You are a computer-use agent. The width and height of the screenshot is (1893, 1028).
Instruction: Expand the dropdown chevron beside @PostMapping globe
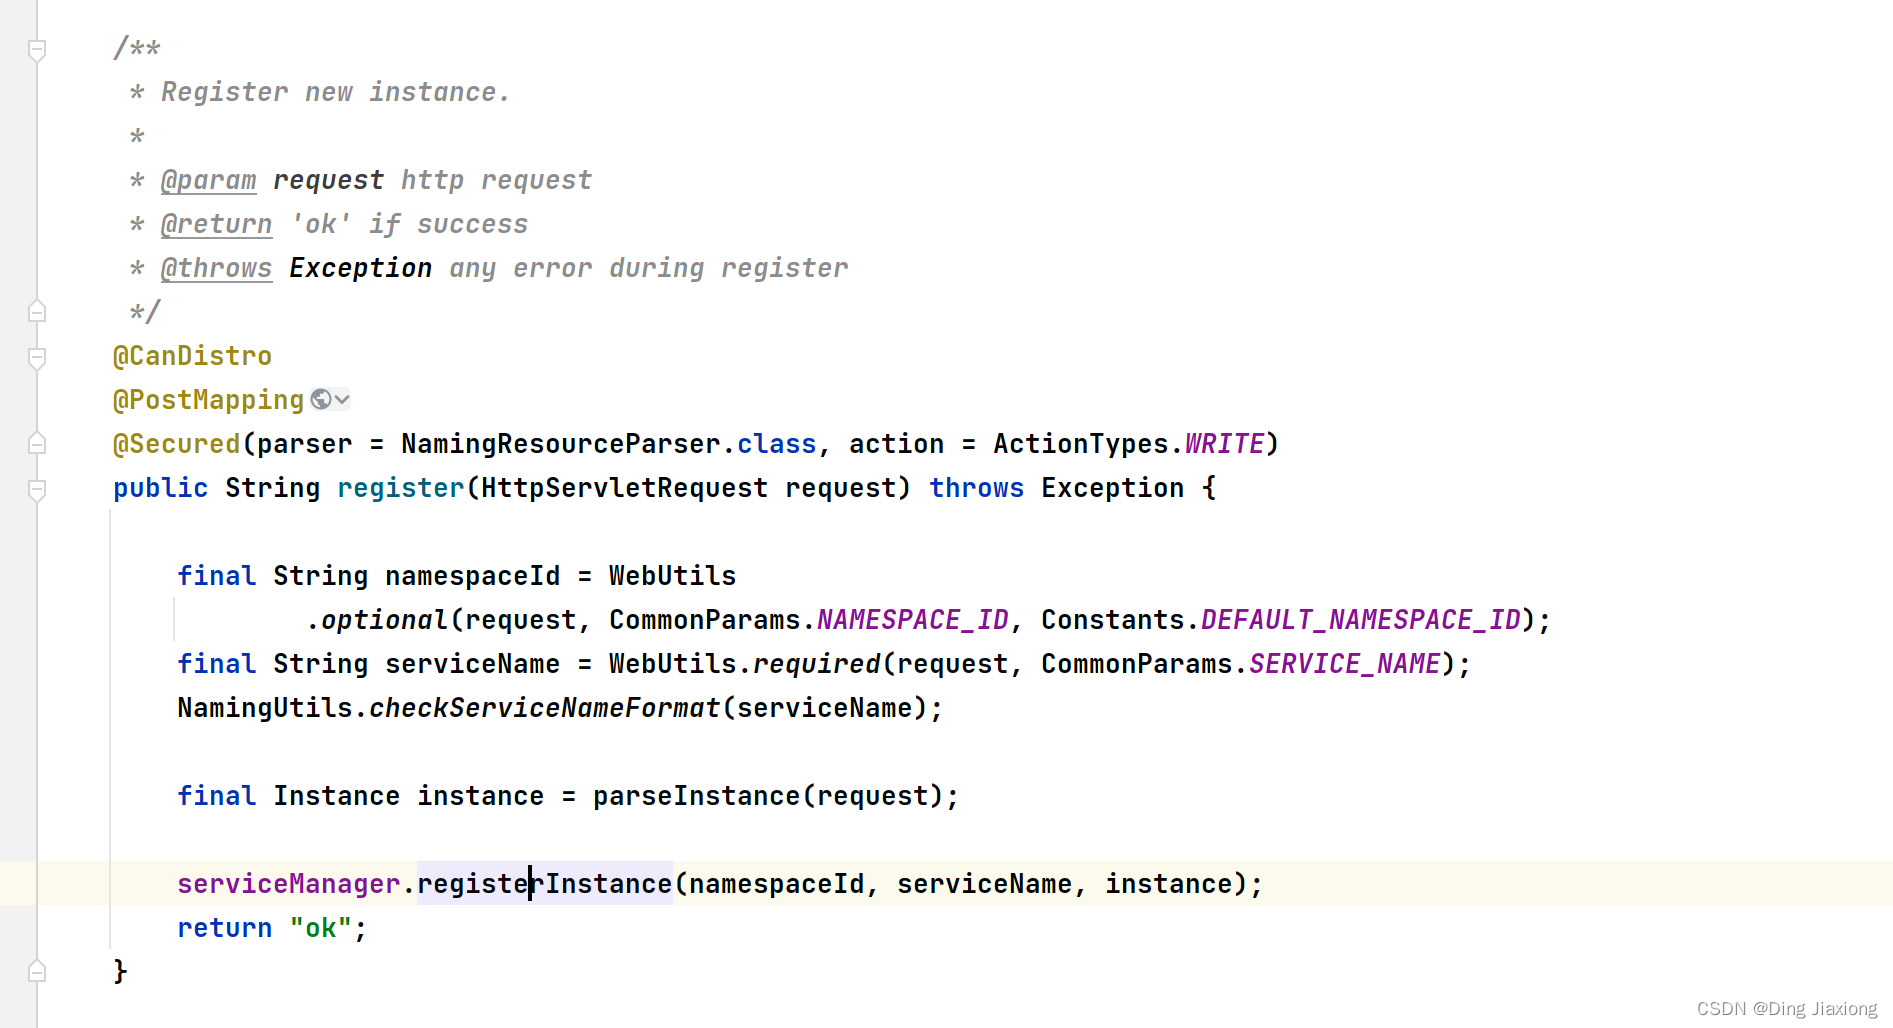[342, 399]
